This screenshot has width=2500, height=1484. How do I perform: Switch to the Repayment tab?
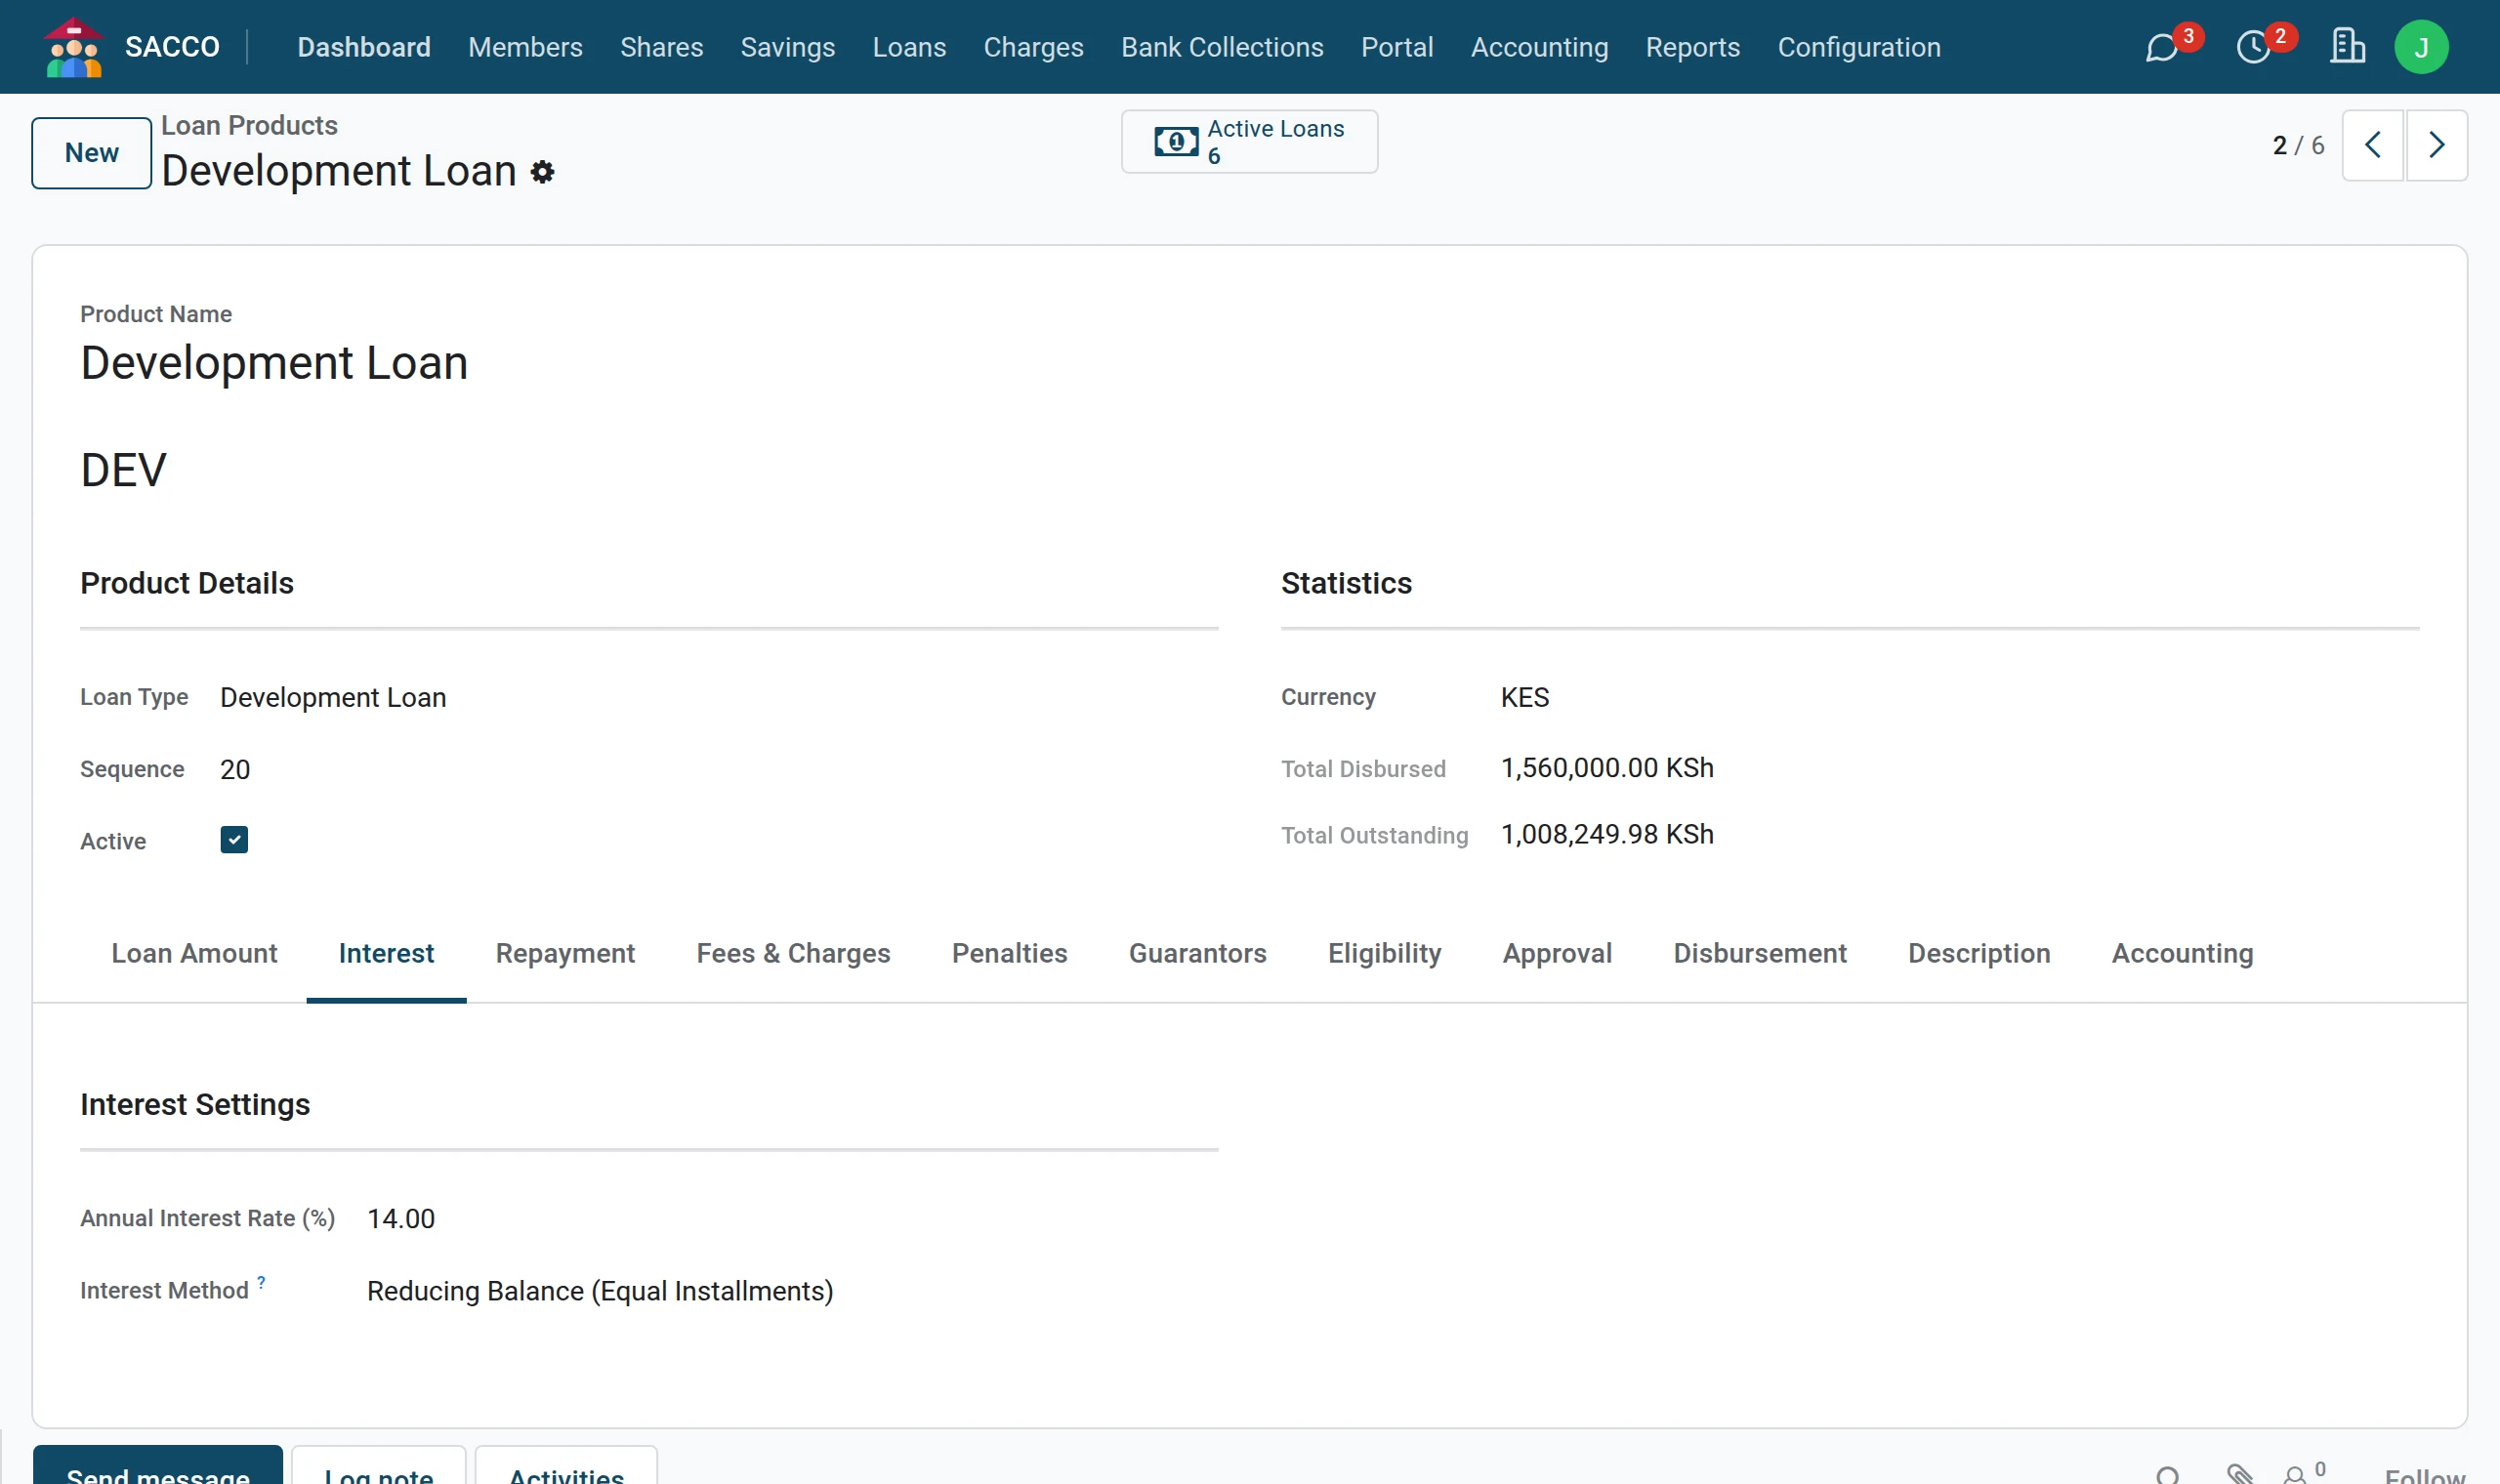point(565,953)
